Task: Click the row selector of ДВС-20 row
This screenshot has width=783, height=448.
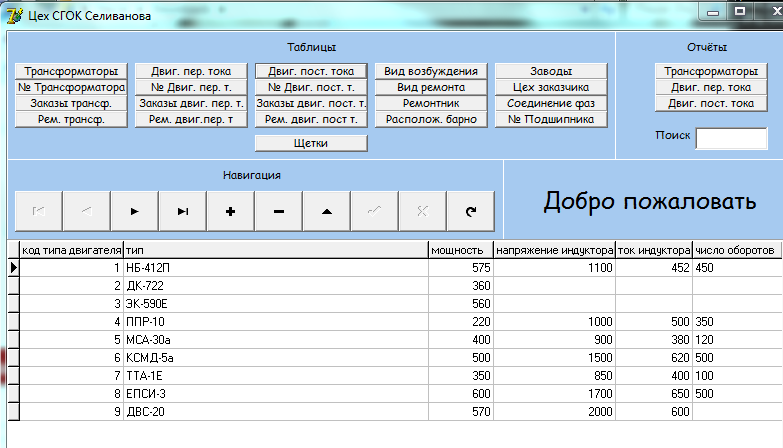Action: click(13, 412)
